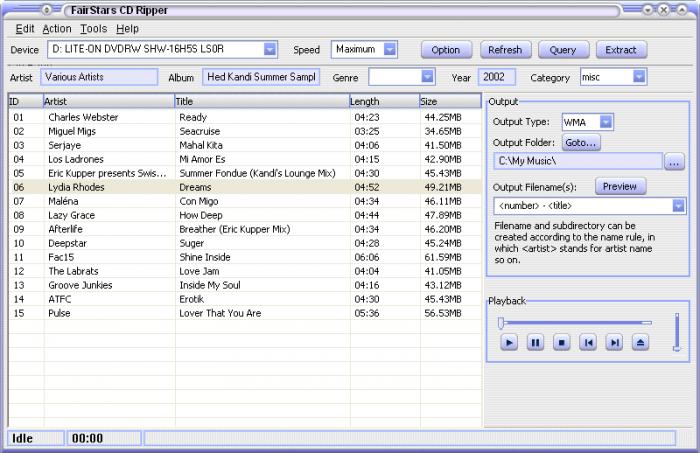Open the Device drive dropdown
The width and height of the screenshot is (700, 453).
coord(270,49)
